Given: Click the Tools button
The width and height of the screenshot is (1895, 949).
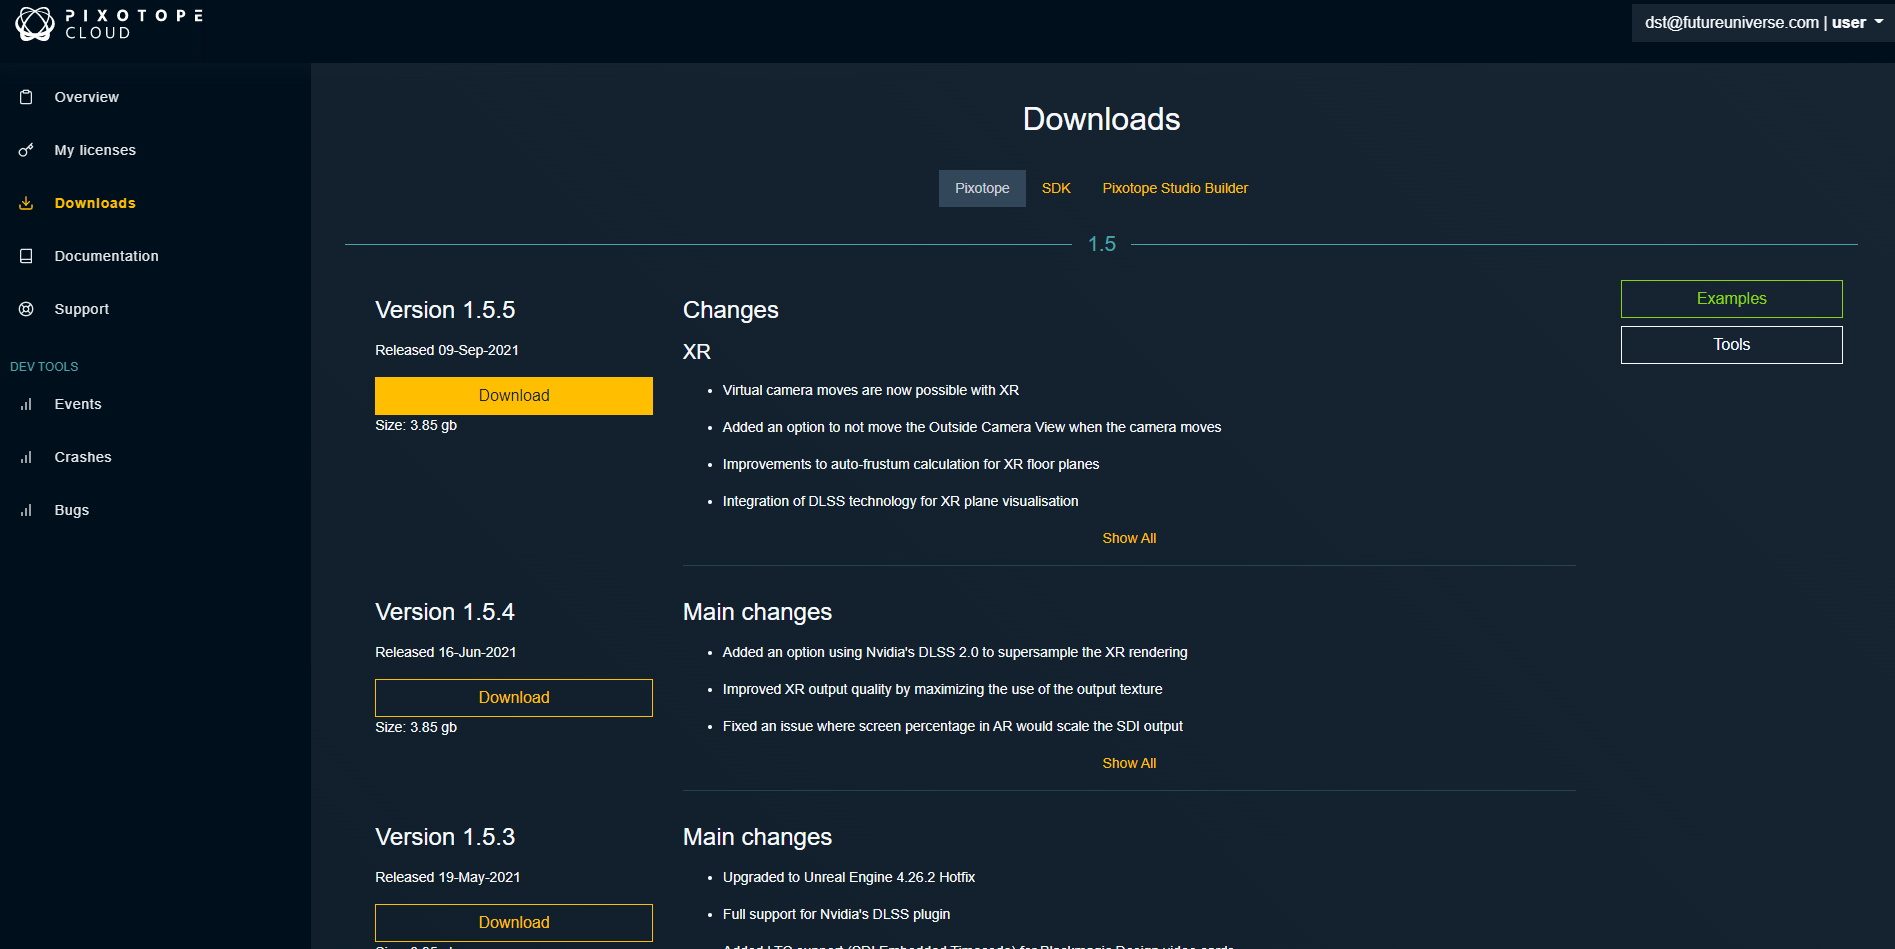Looking at the screenshot, I should click(x=1732, y=345).
